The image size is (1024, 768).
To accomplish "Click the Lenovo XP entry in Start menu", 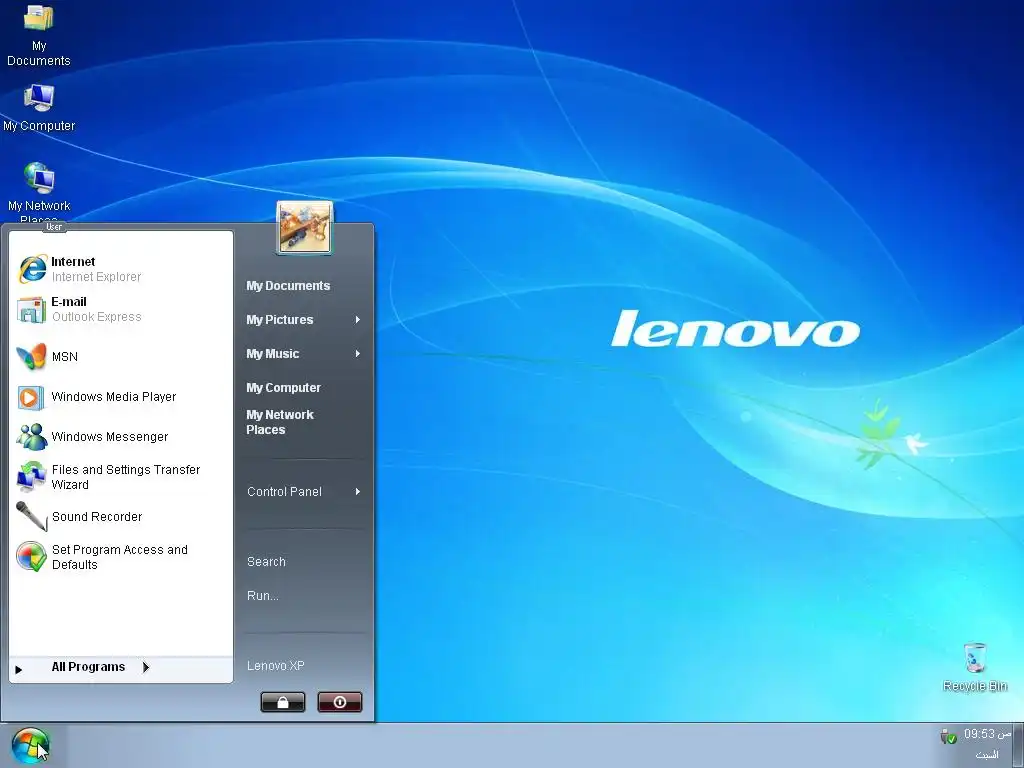I will point(276,666).
